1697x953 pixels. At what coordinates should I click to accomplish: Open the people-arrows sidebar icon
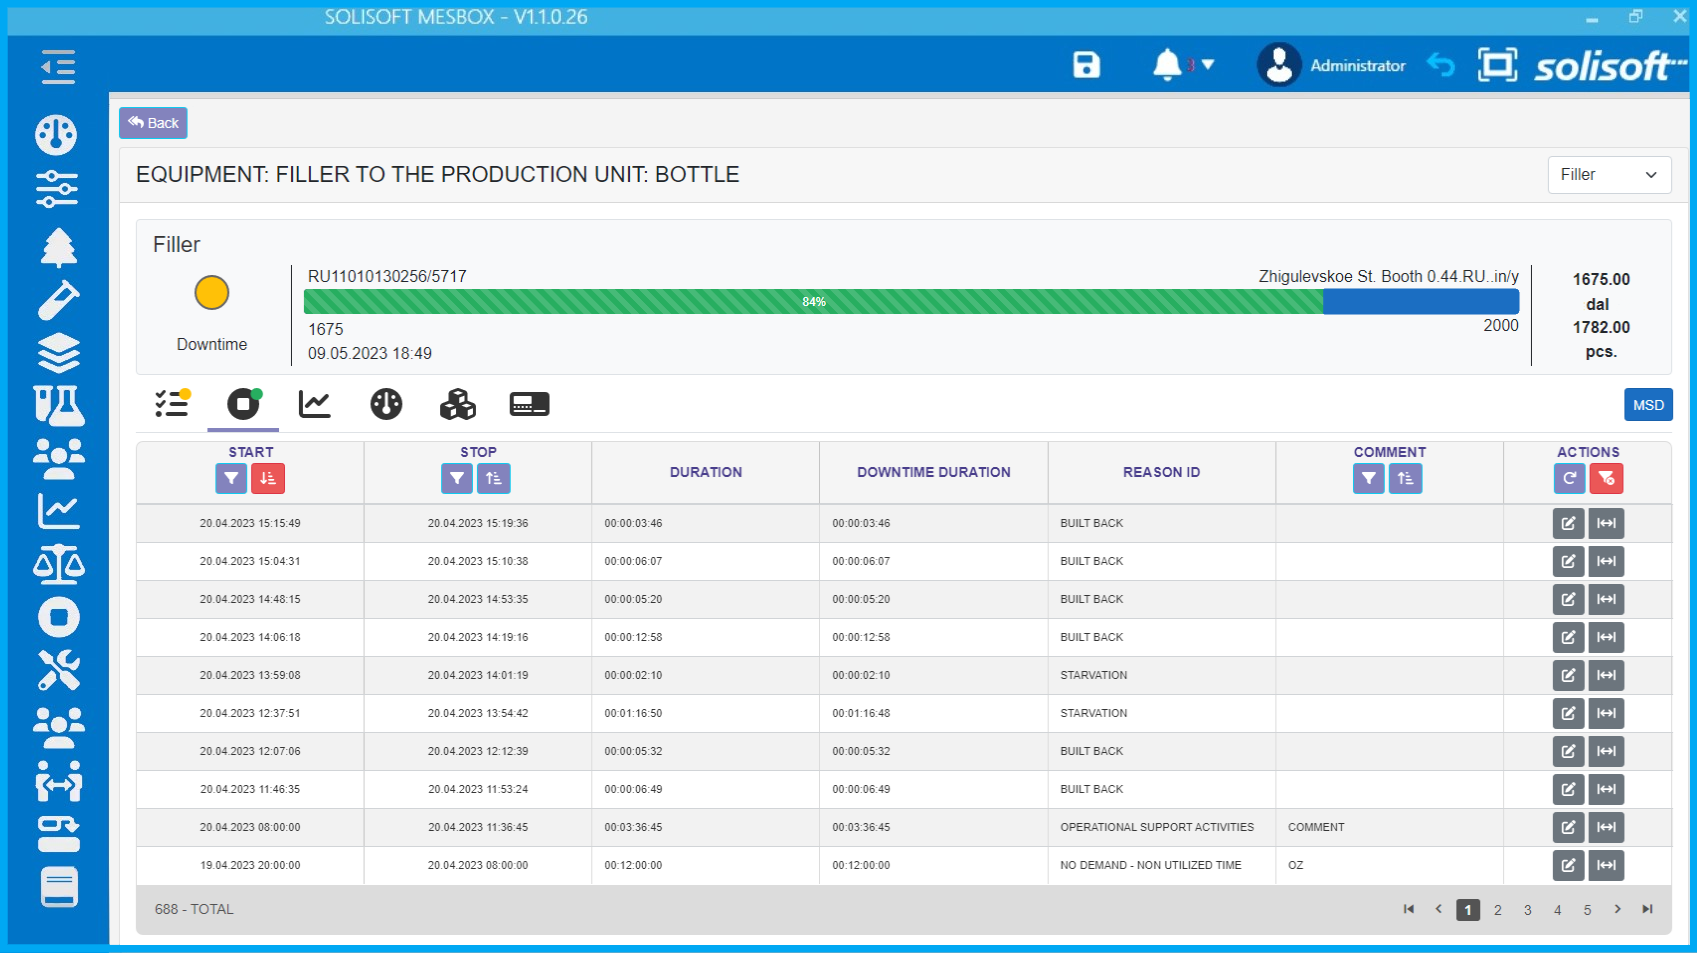[x=58, y=781]
